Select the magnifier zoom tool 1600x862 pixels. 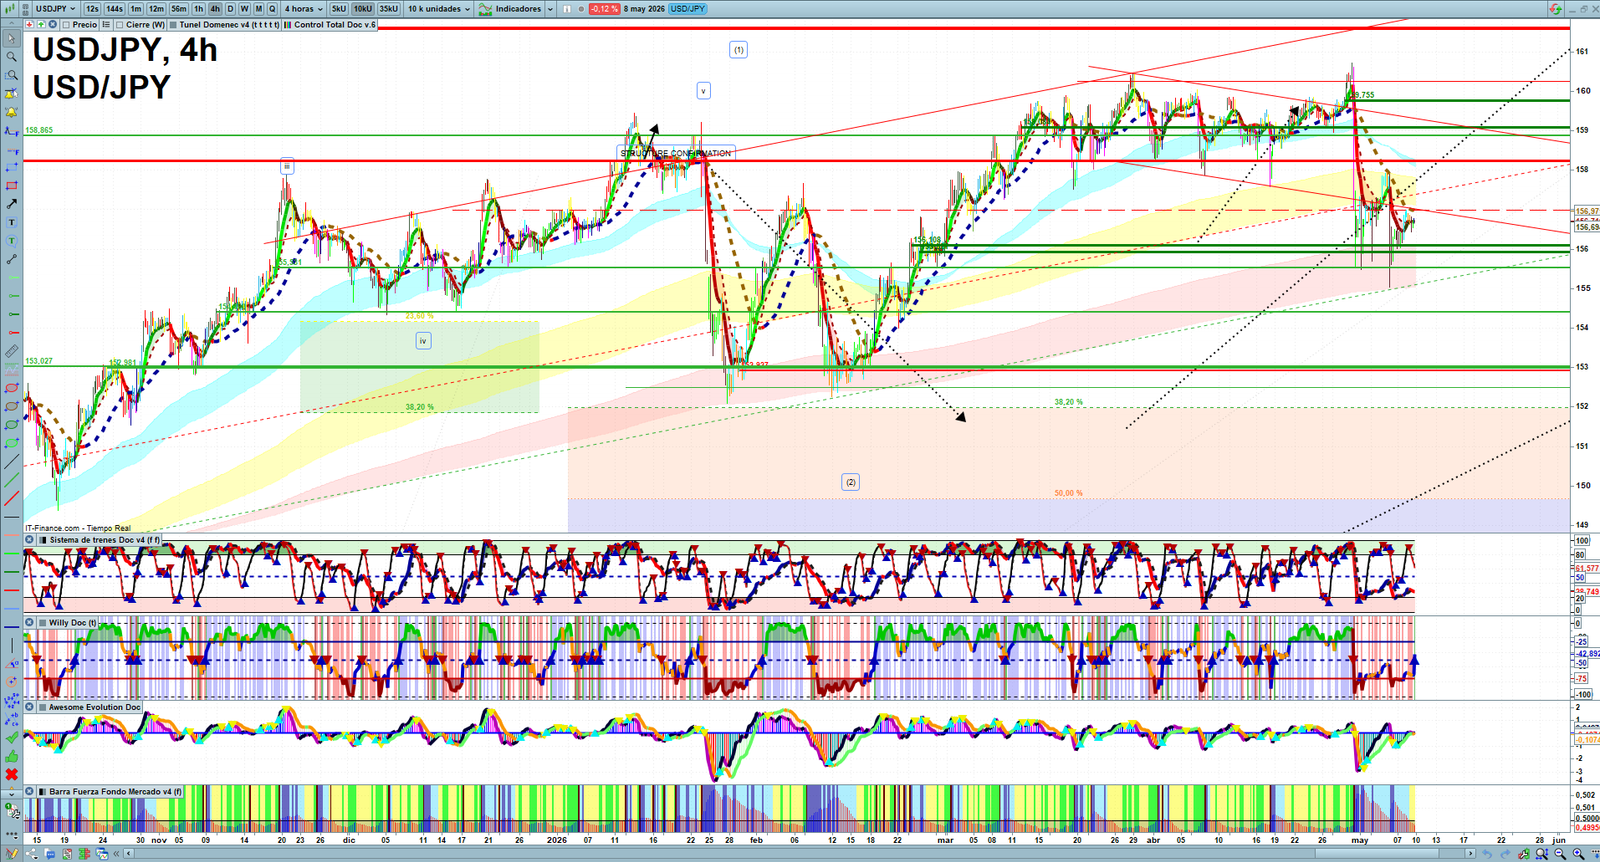coord(12,56)
